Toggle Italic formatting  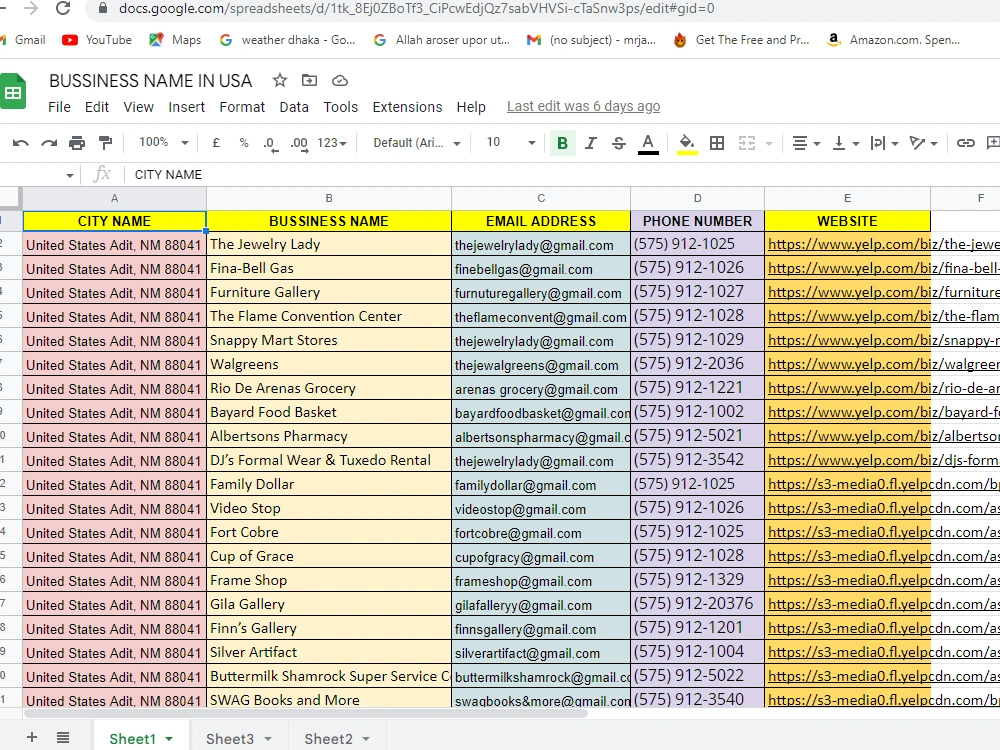click(591, 143)
